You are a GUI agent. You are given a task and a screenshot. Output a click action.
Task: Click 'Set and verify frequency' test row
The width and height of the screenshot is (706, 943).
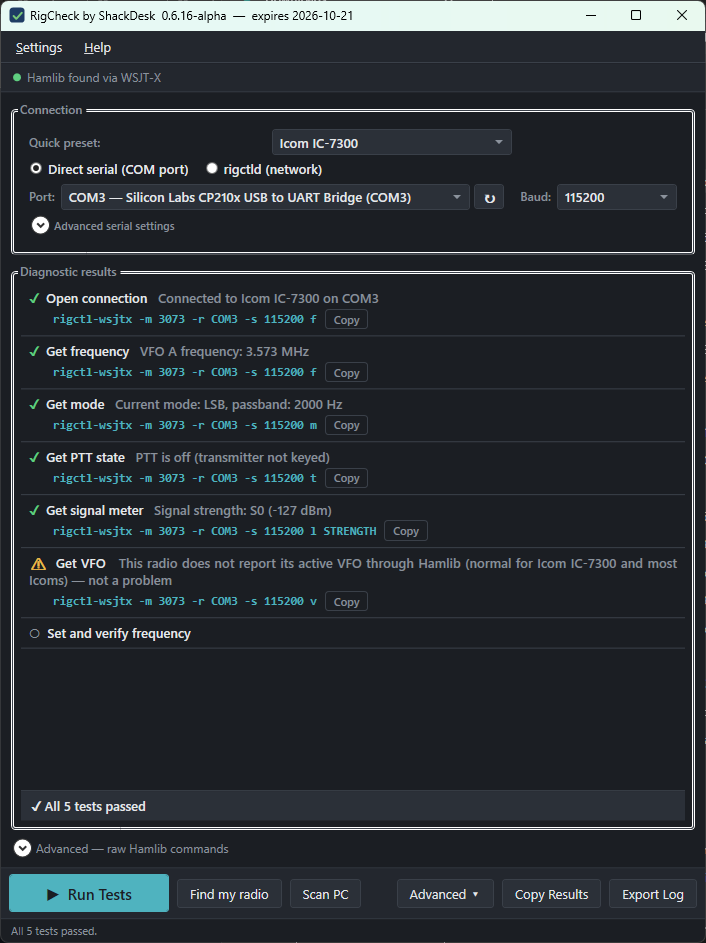353,633
